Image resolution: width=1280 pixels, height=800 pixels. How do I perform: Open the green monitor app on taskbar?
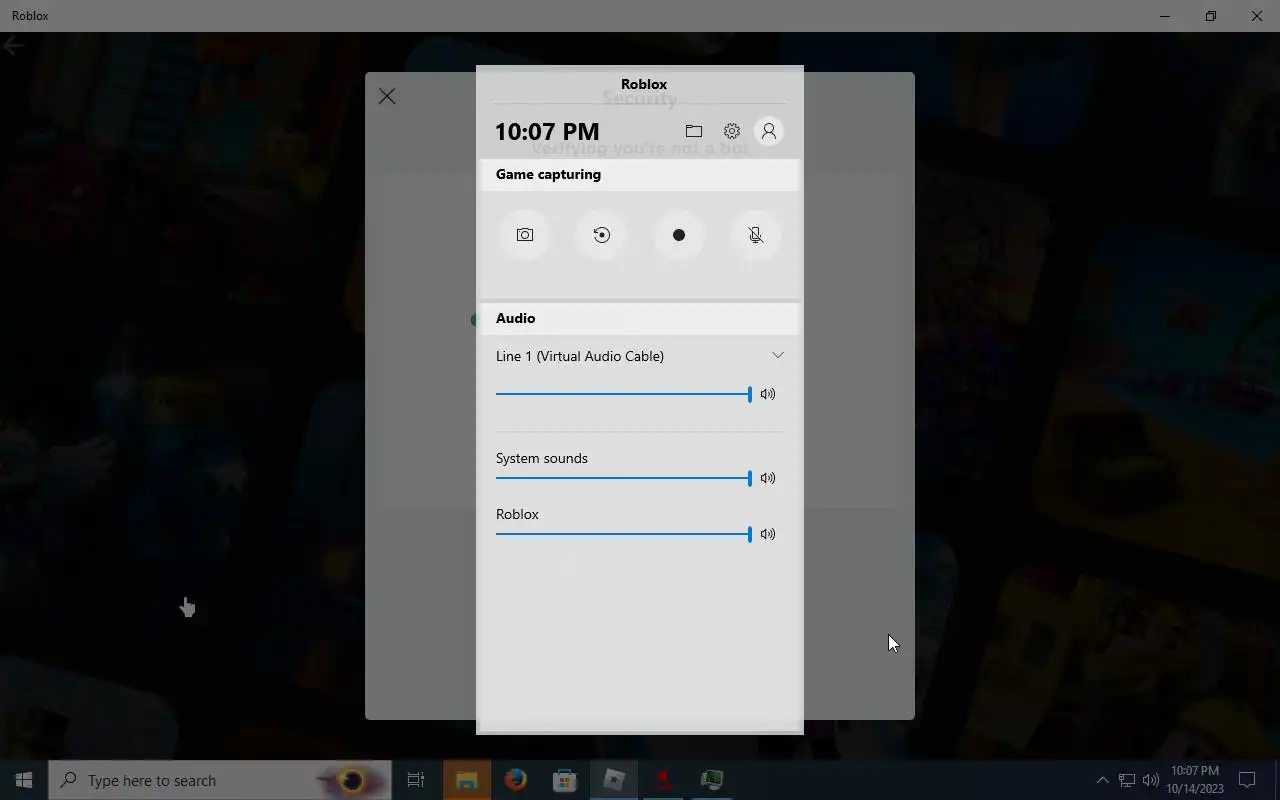tap(712, 780)
